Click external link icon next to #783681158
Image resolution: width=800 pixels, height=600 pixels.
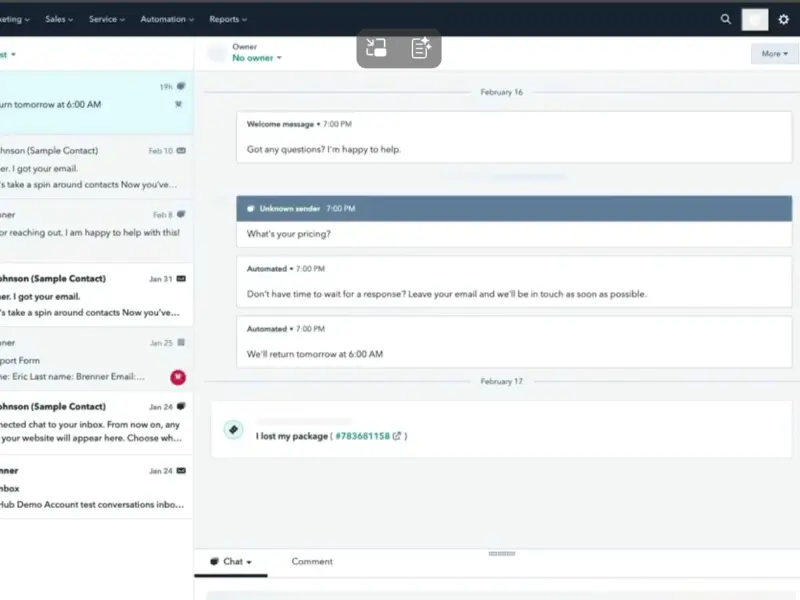[x=397, y=436]
